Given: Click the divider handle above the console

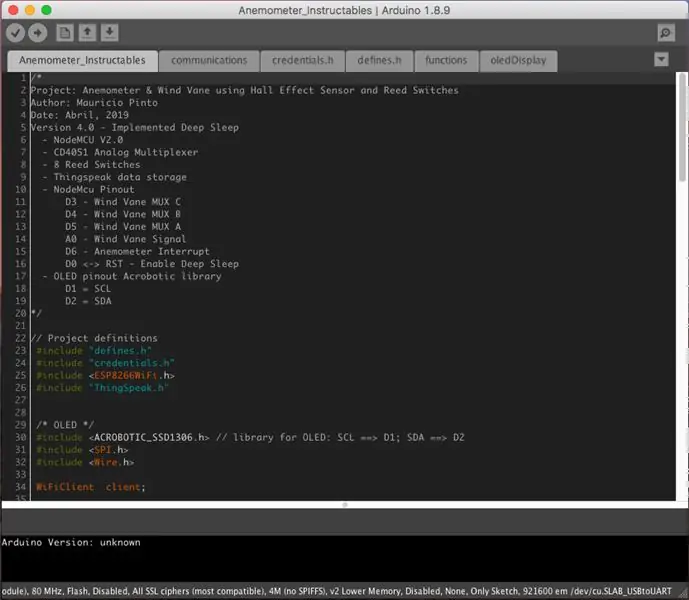Looking at the screenshot, I should coord(345,505).
